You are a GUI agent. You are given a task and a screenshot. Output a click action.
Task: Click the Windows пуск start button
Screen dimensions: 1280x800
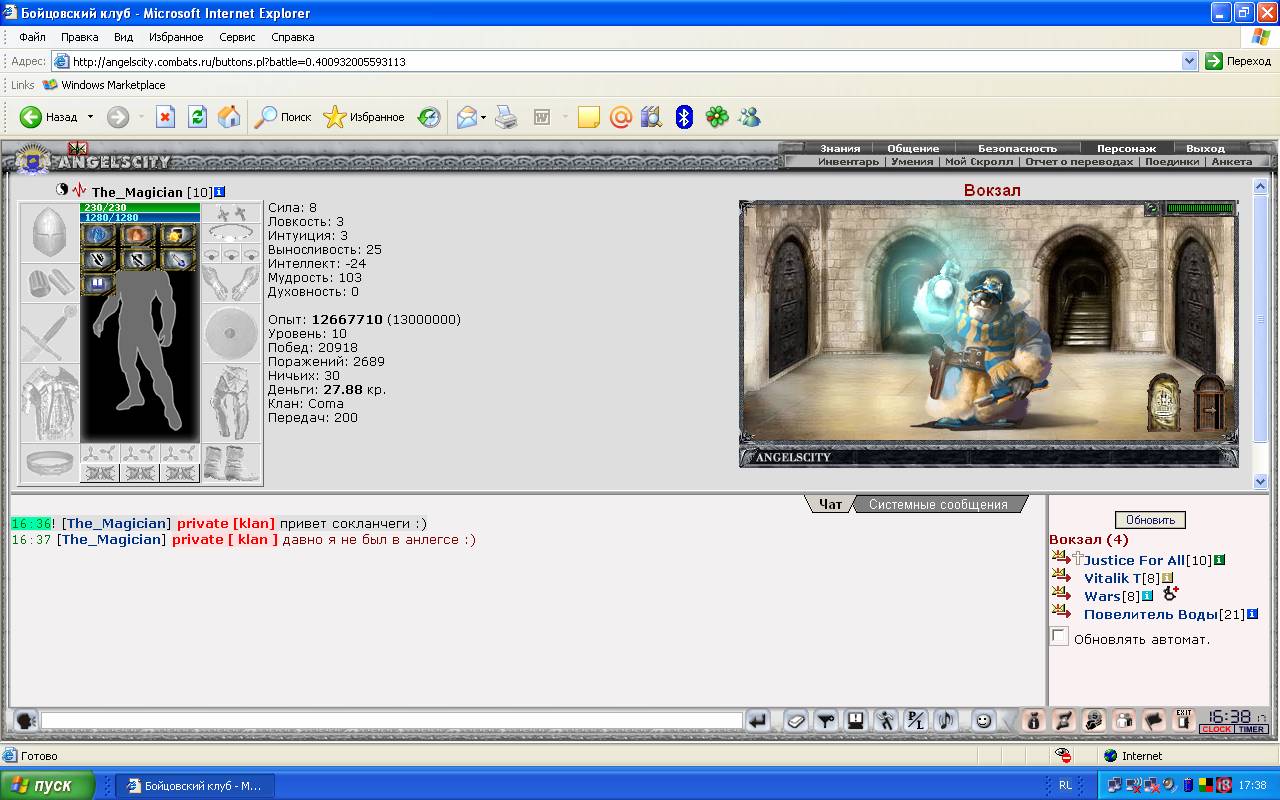click(x=48, y=785)
